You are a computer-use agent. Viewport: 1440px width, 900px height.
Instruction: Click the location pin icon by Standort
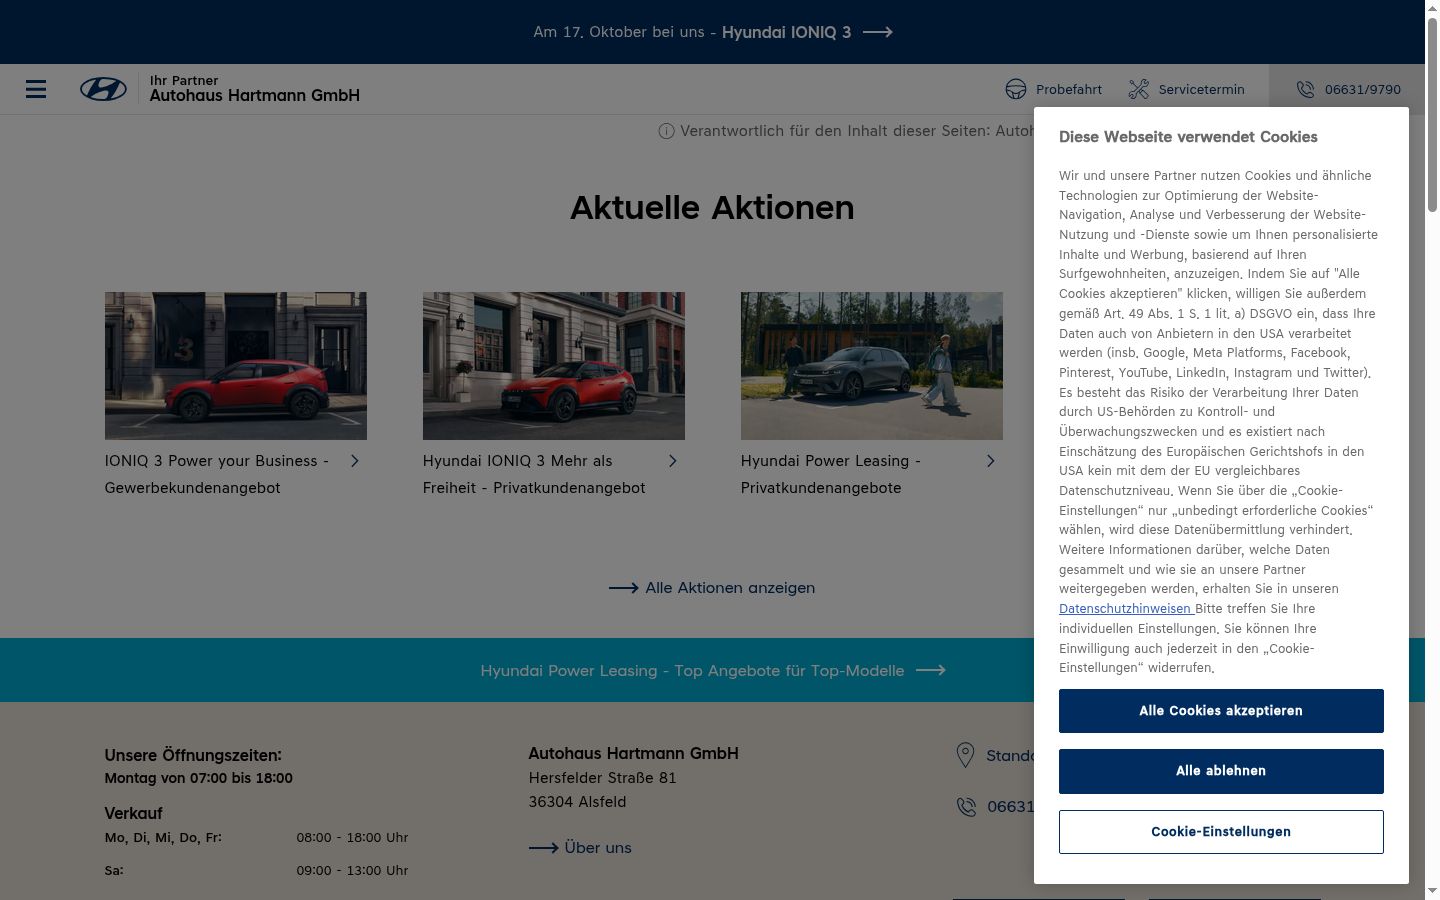pos(965,755)
